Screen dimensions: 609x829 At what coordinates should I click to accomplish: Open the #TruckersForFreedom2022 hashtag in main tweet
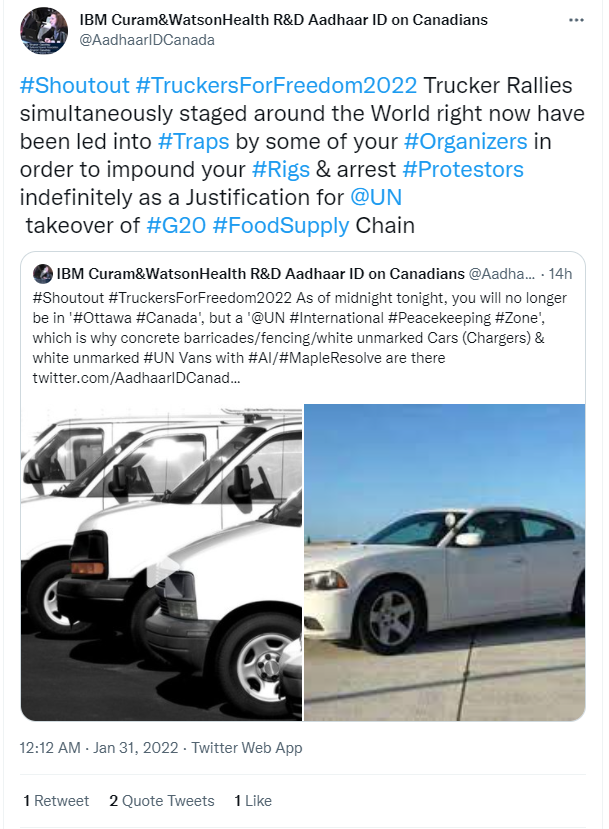coord(276,86)
